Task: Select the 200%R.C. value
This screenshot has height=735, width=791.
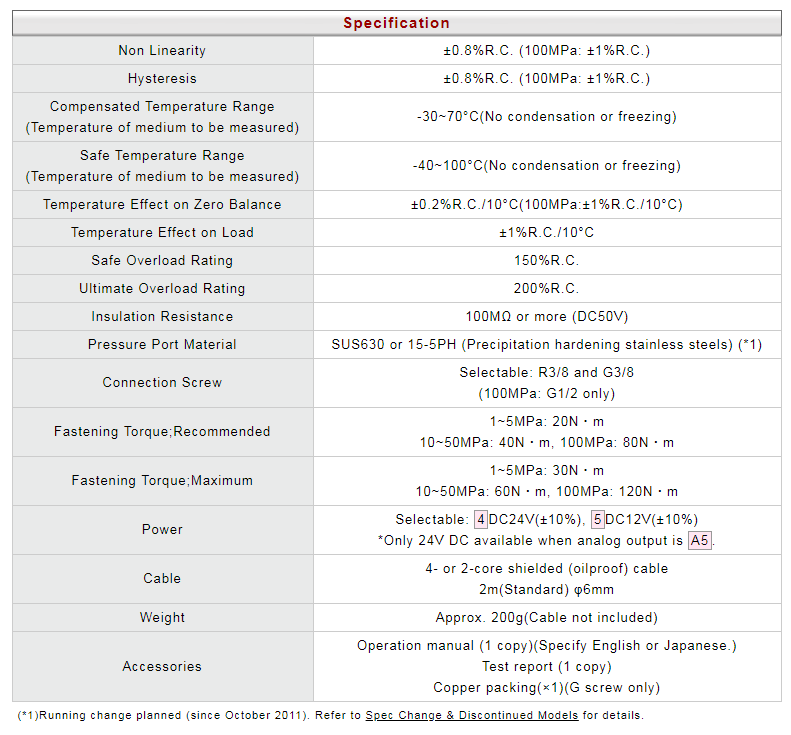Action: point(547,289)
